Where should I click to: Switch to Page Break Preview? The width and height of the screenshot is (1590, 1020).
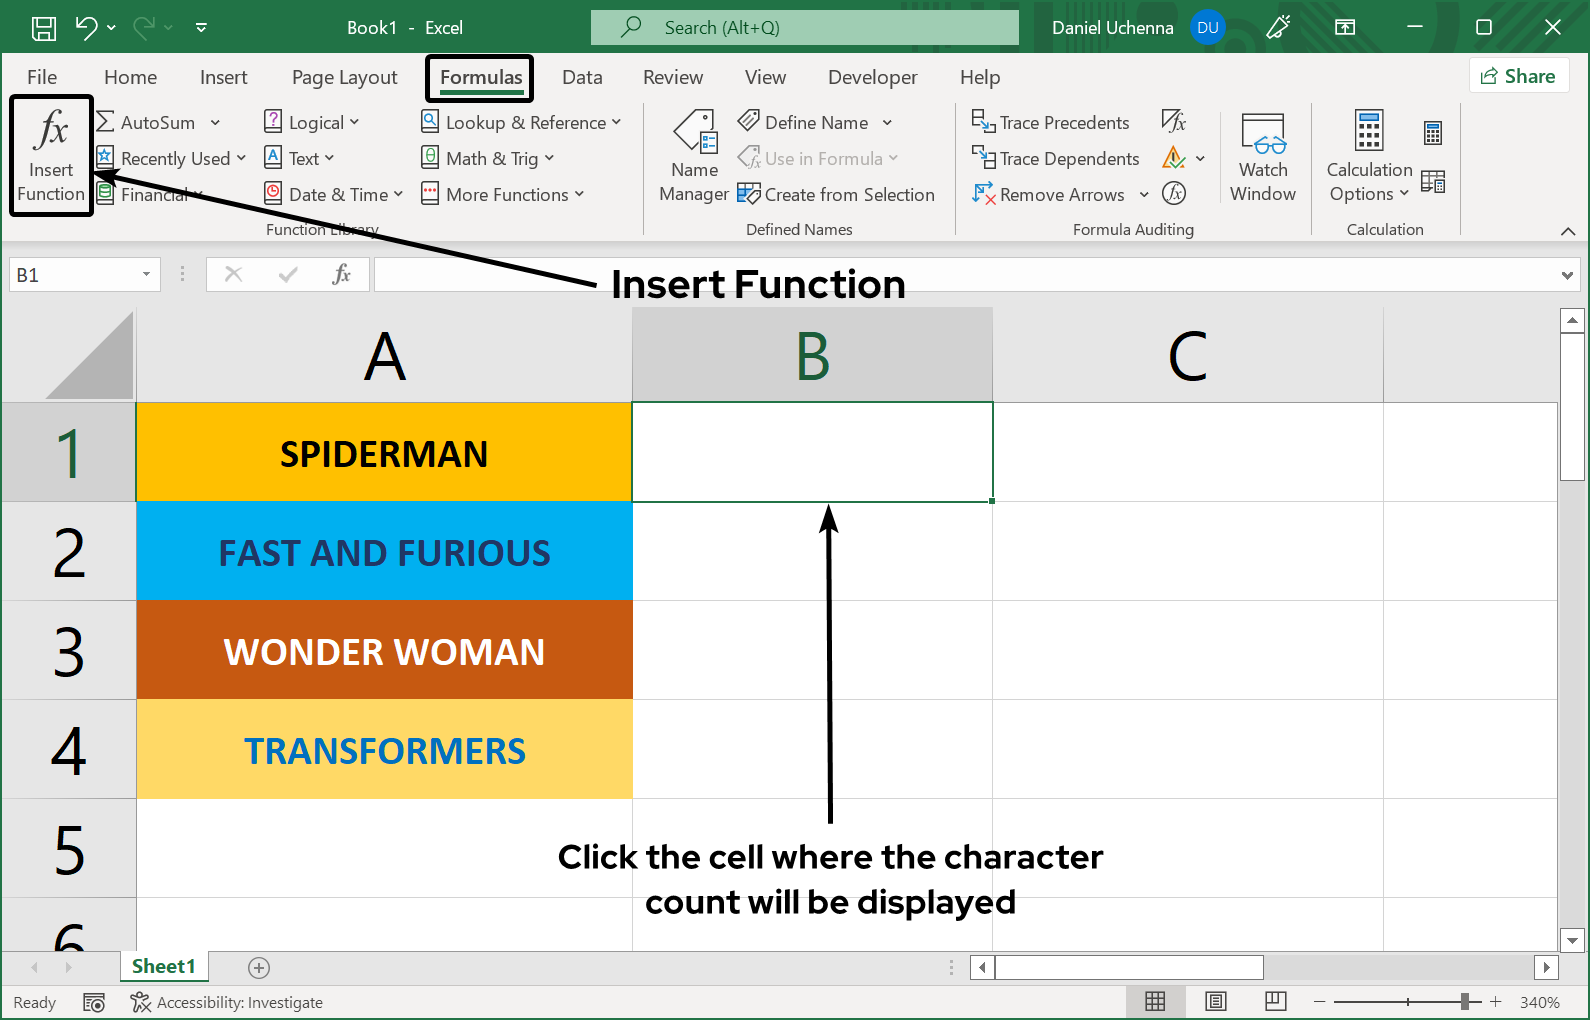[x=1276, y=1001]
